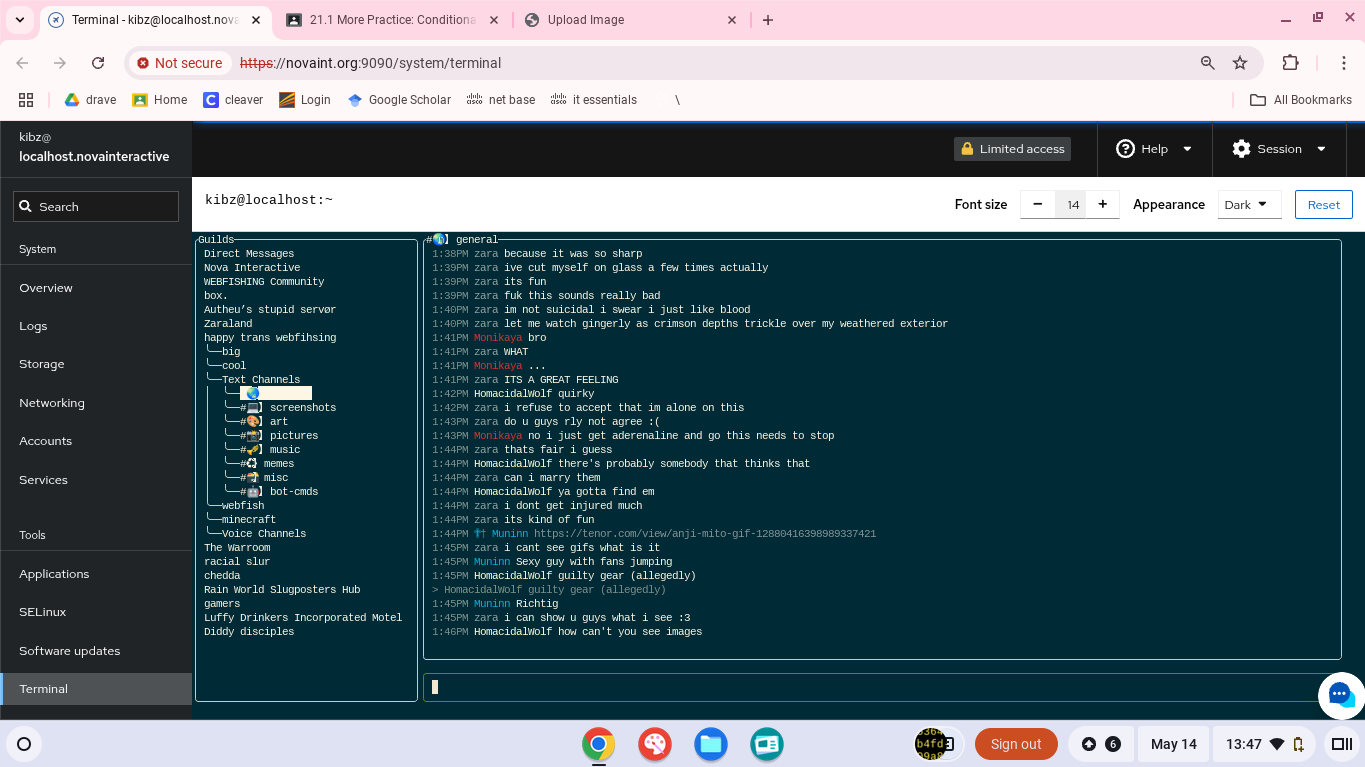Open the Appearance Dark dropdown
This screenshot has width=1365, height=767.
[x=1249, y=205]
